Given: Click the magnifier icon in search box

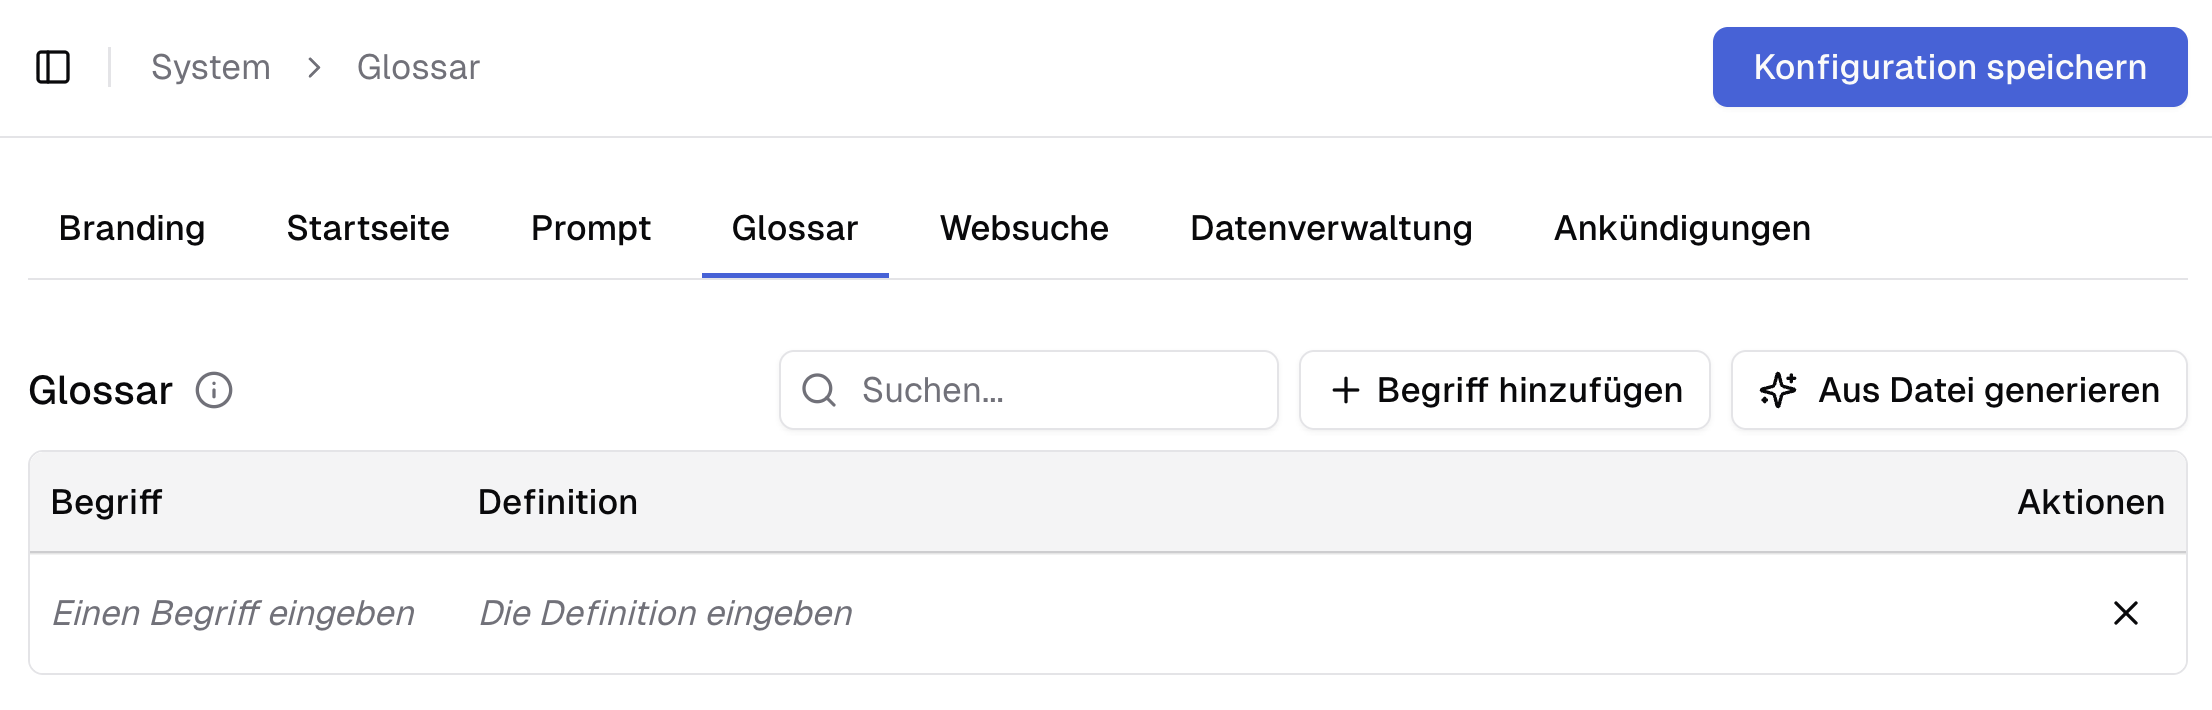Looking at the screenshot, I should pos(820,390).
